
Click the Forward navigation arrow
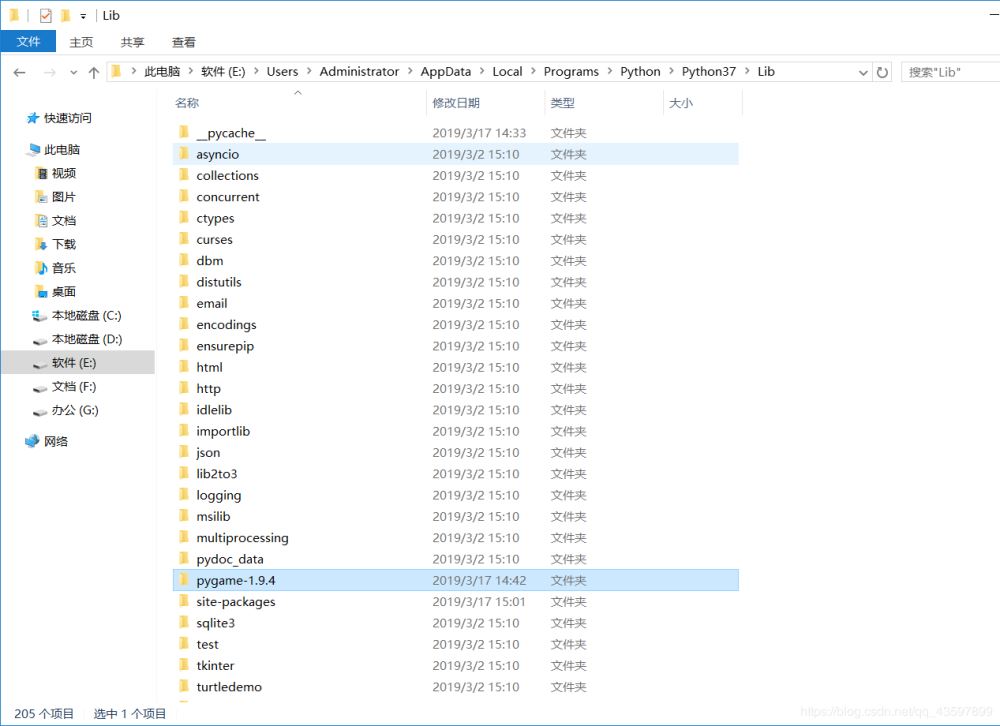click(x=49, y=72)
